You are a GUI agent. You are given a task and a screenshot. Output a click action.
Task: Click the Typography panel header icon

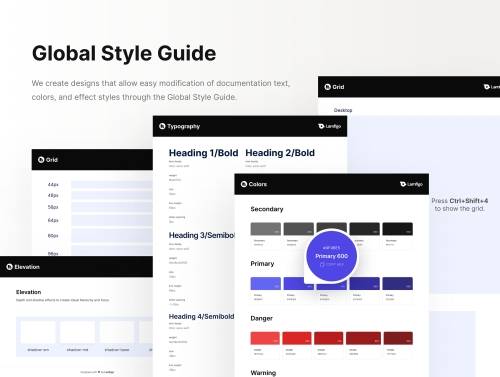coord(162,126)
